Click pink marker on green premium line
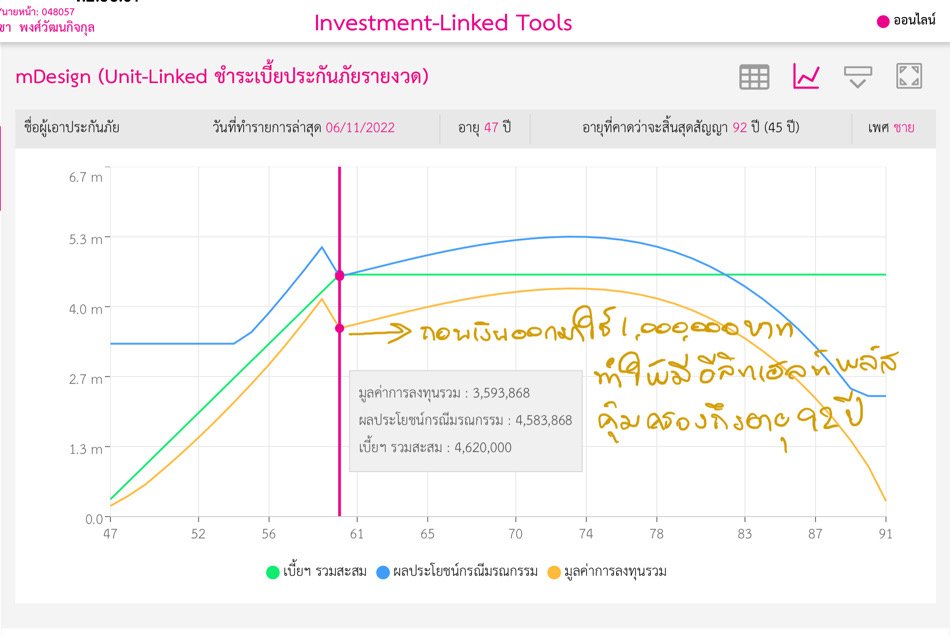 click(340, 275)
